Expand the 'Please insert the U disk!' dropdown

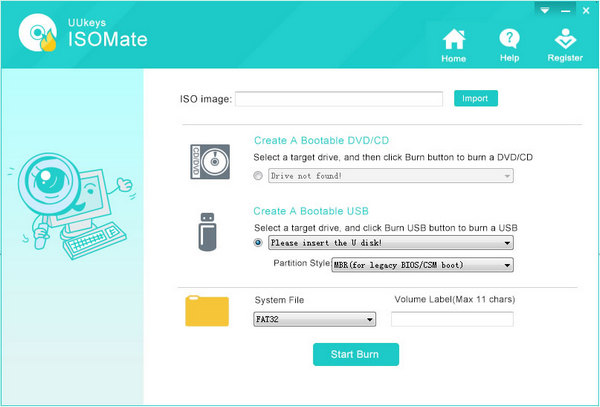(x=390, y=243)
